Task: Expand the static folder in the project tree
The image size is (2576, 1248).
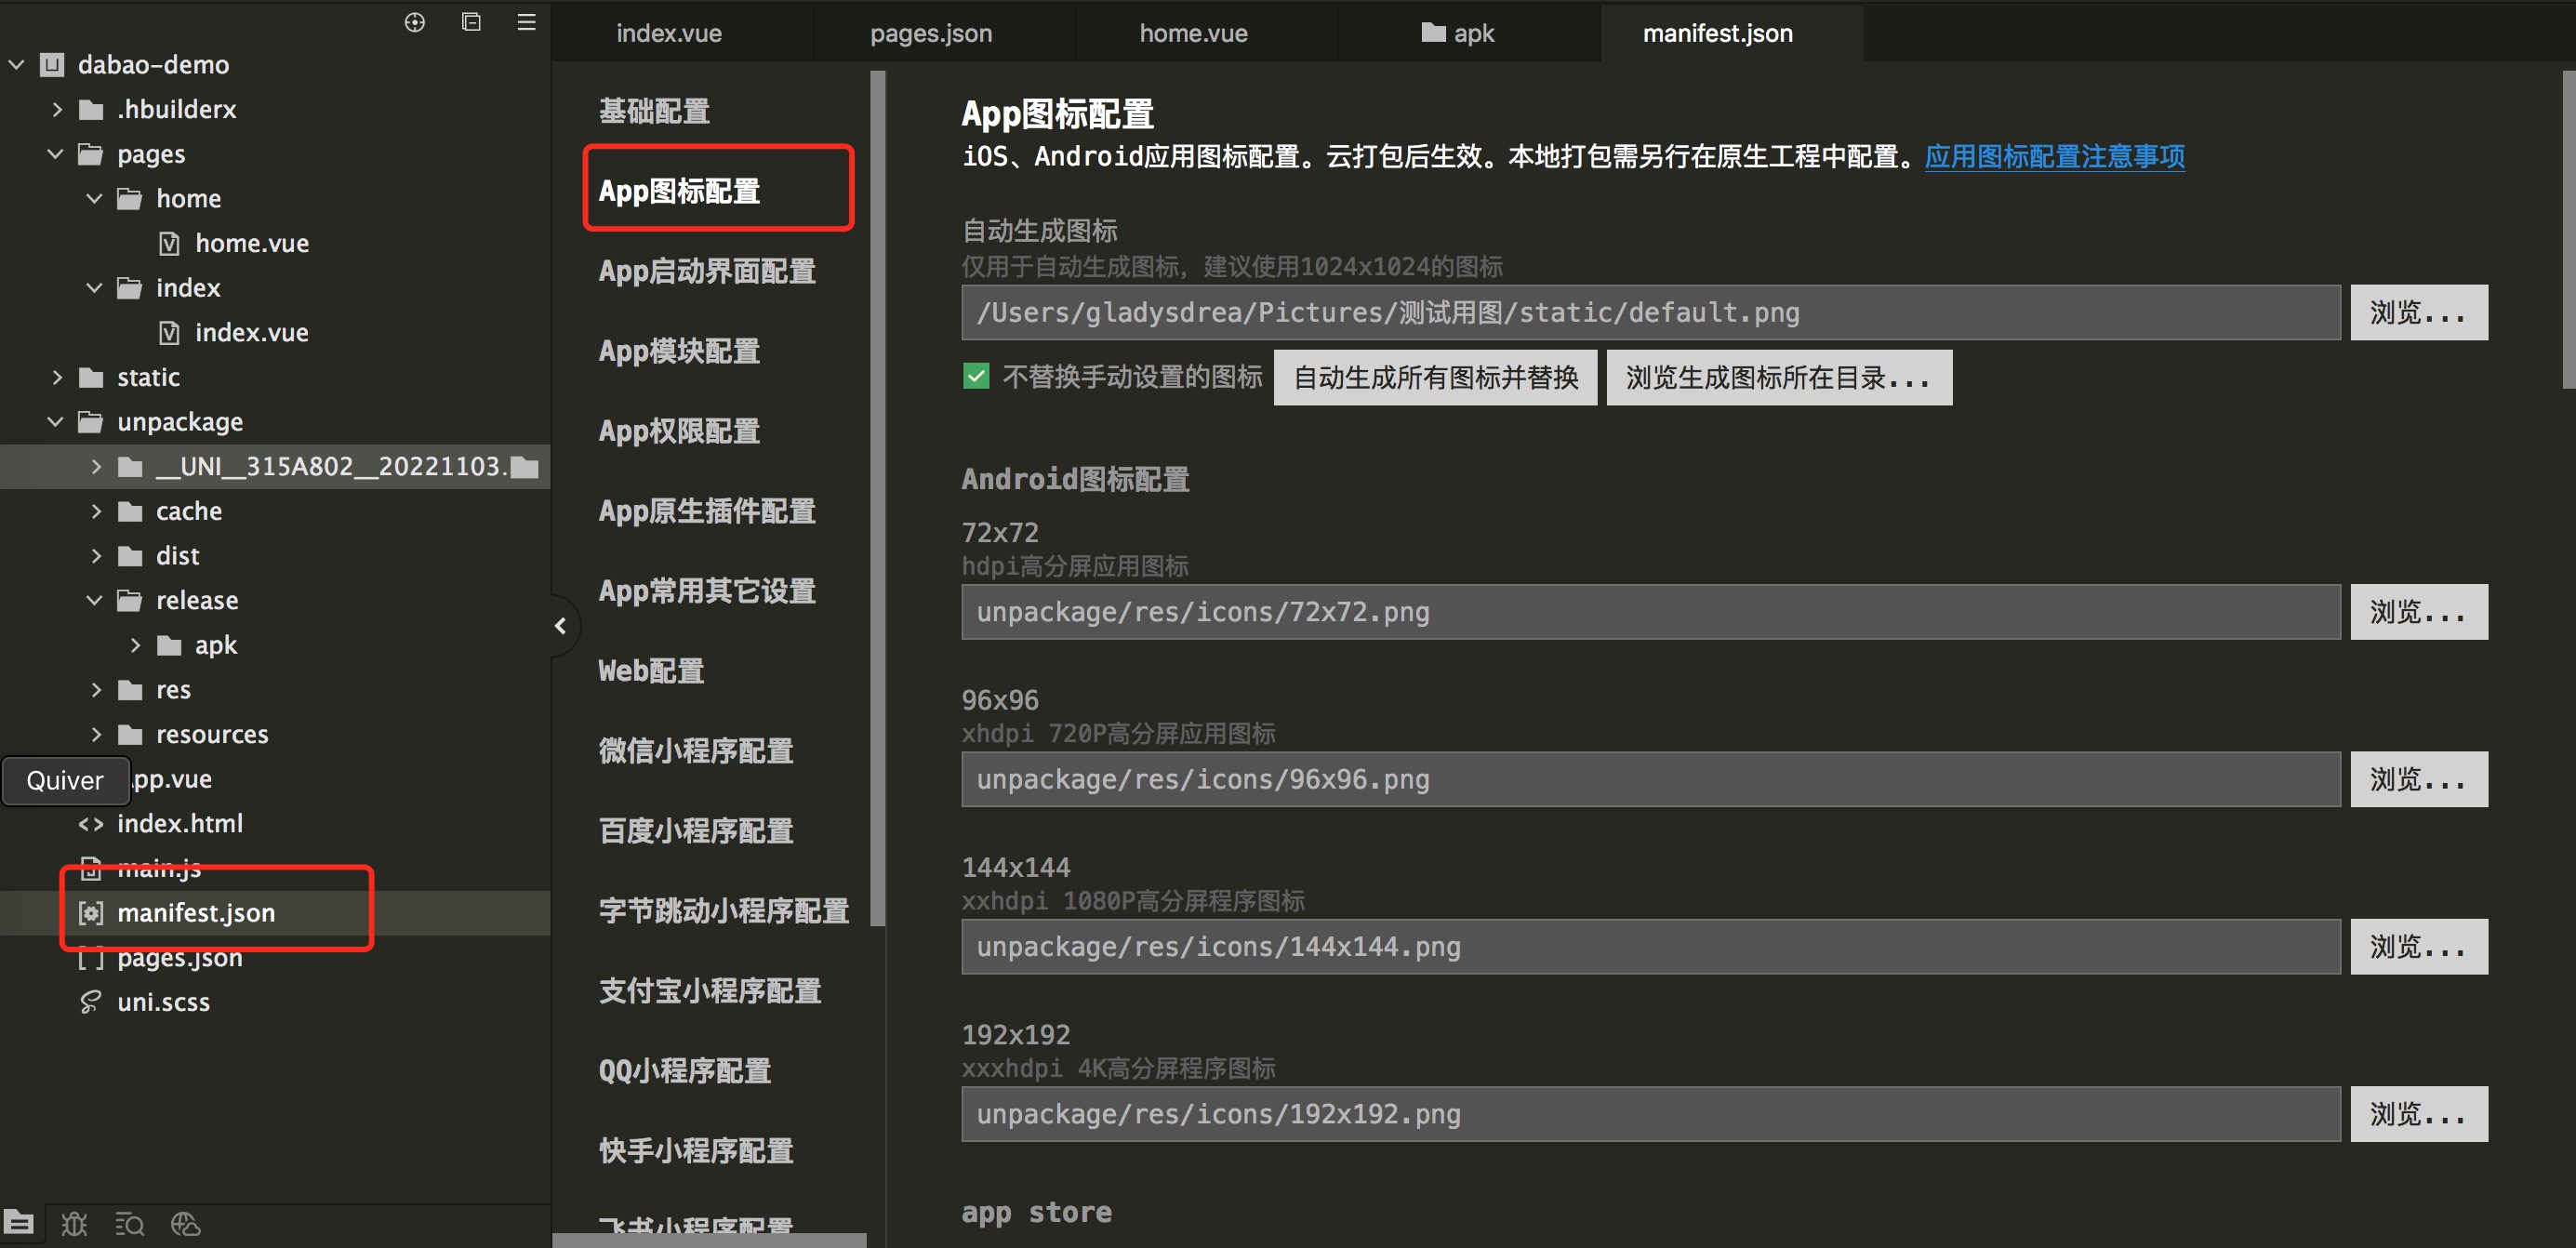Action: (57, 377)
